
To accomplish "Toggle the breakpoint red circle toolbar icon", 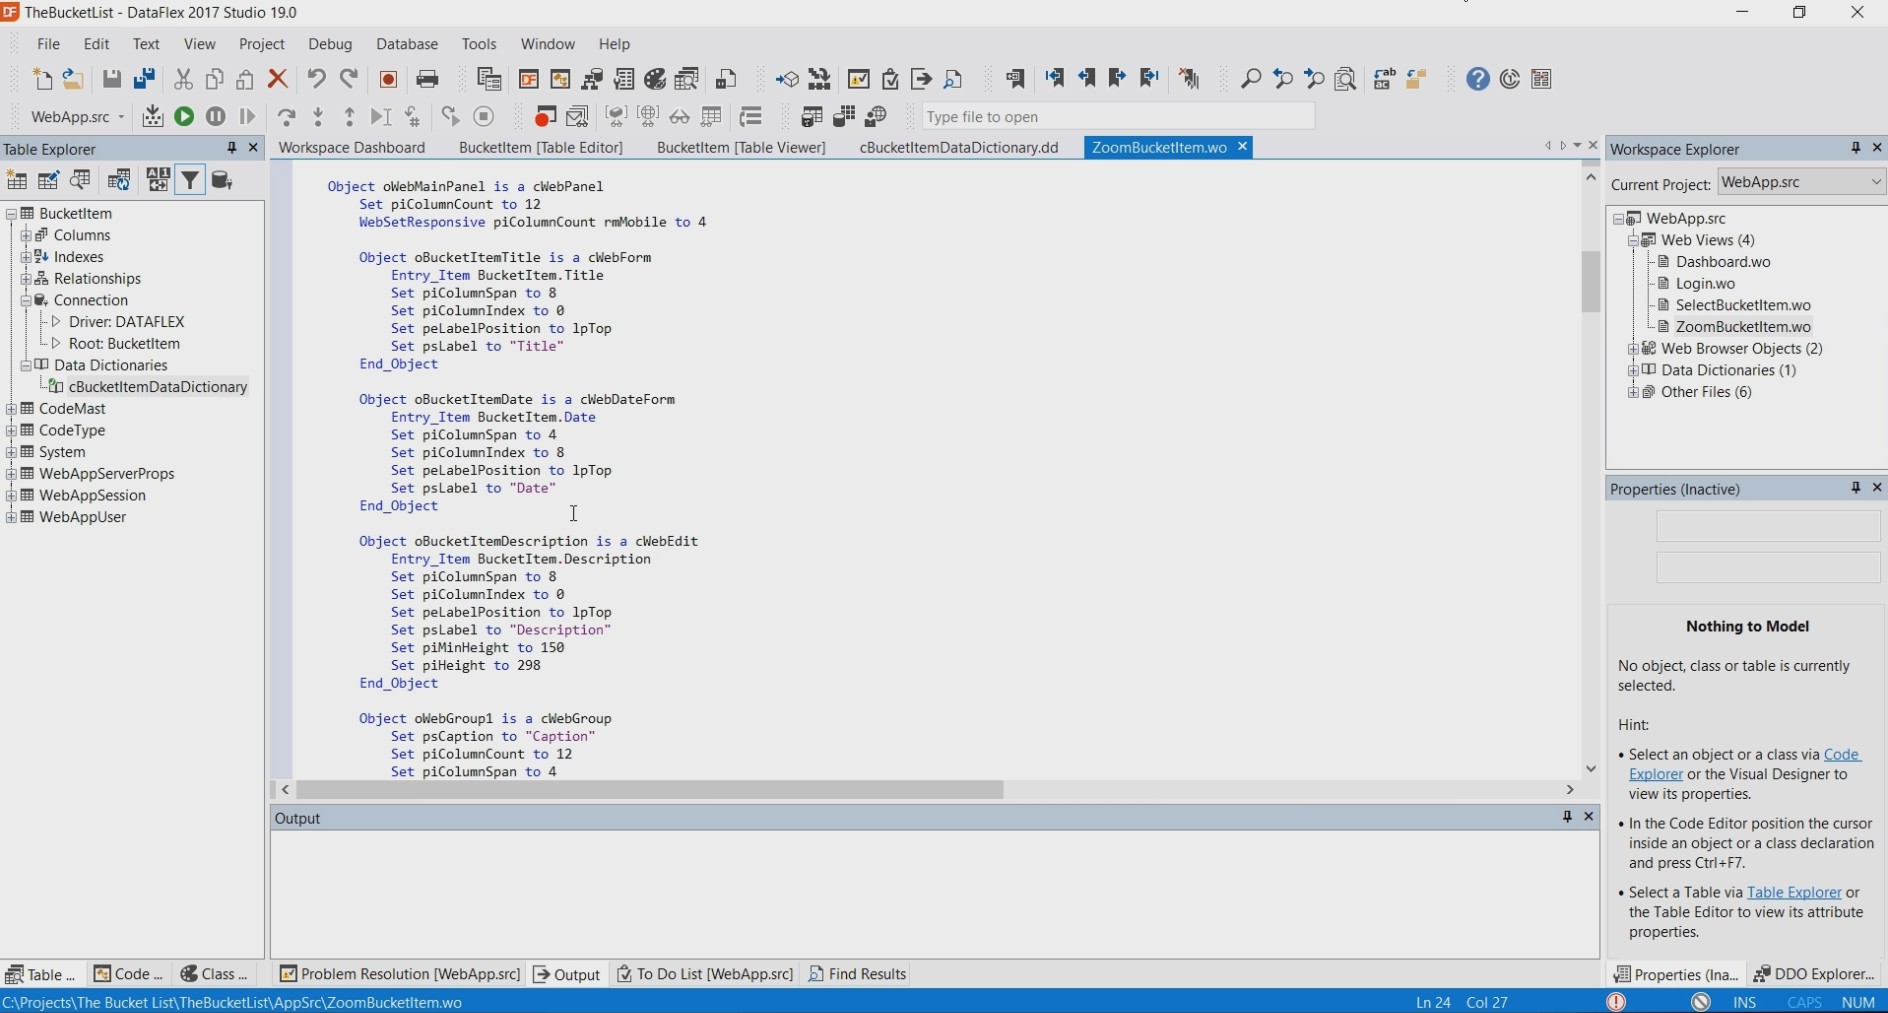I will tap(545, 117).
